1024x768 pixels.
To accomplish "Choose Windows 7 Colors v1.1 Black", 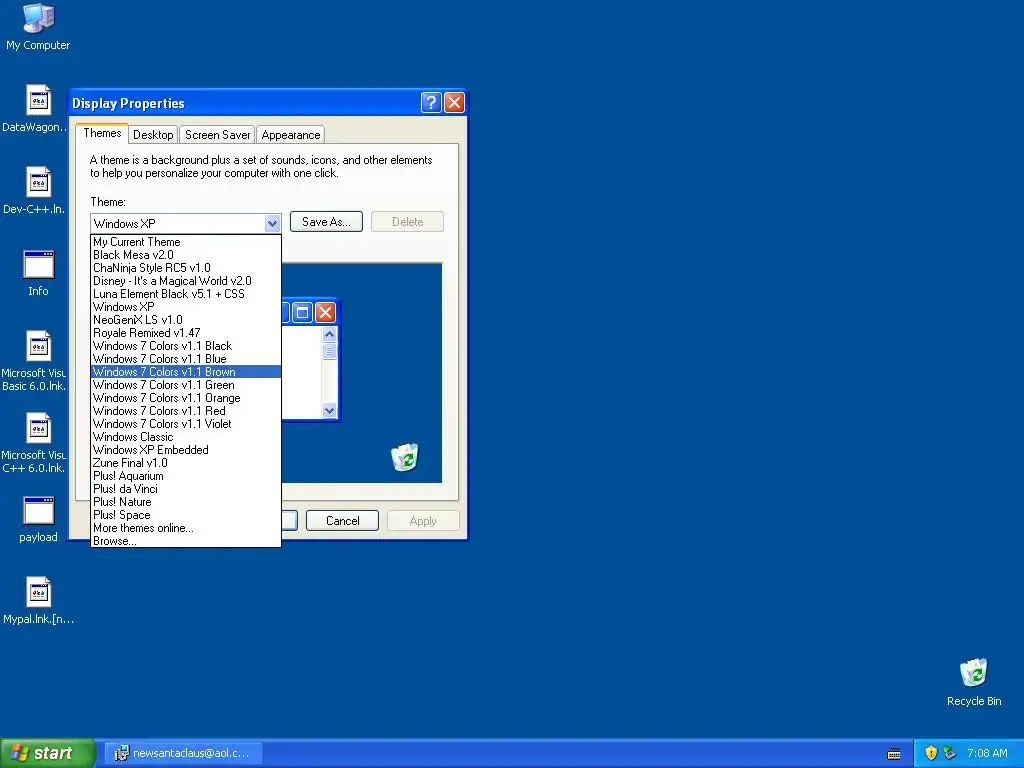I will click(185, 346).
